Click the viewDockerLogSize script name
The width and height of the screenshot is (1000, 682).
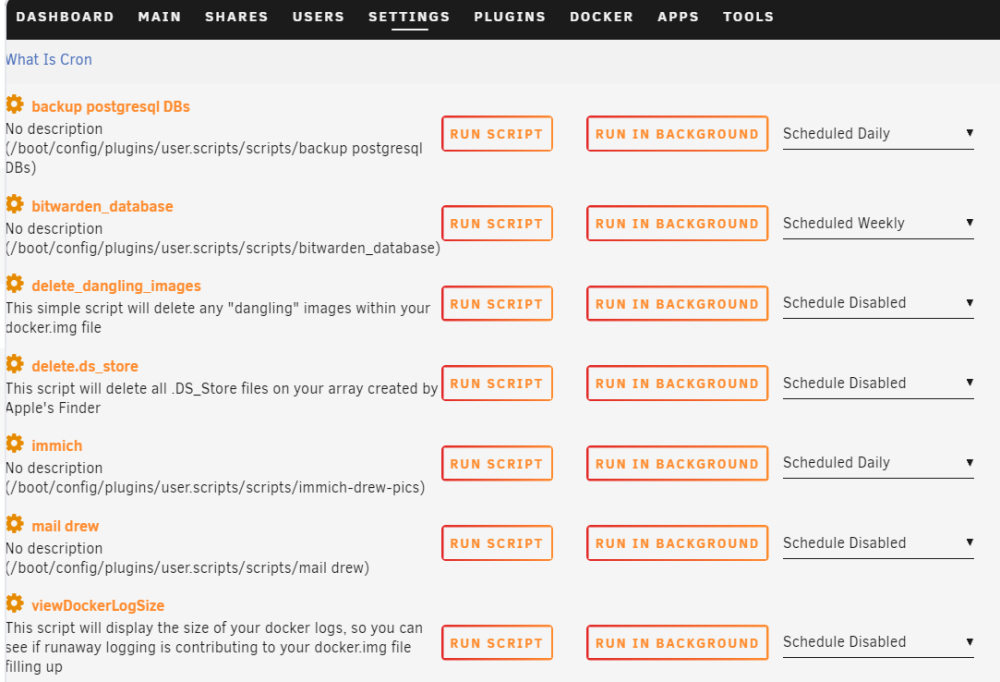[x=98, y=605]
